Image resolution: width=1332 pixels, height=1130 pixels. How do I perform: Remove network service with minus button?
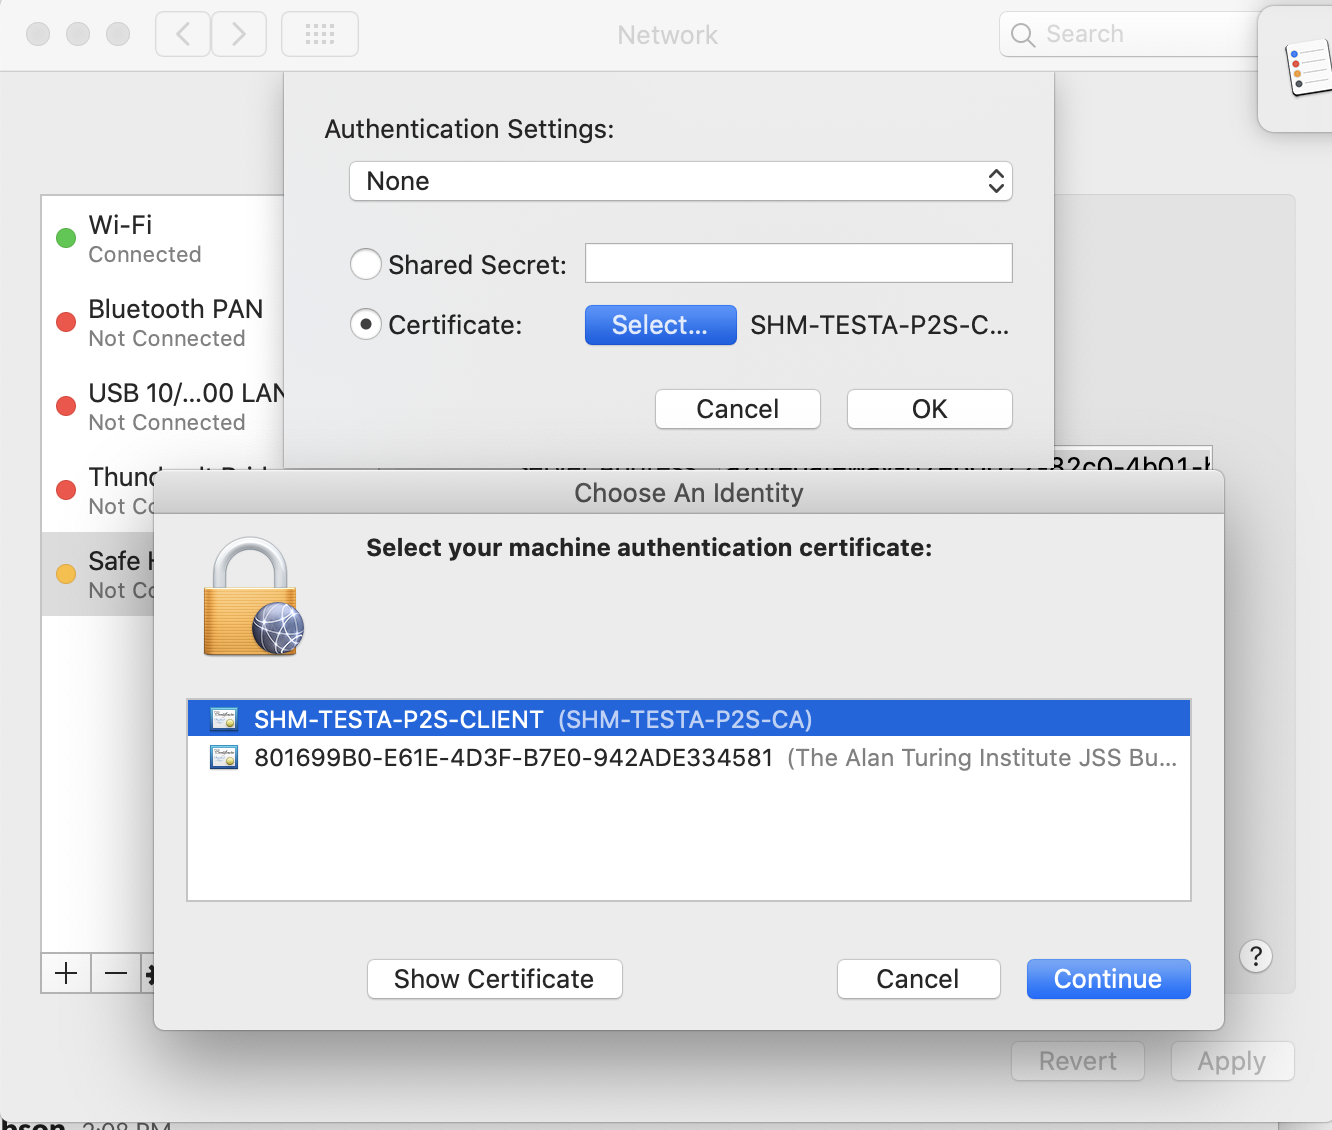(116, 973)
